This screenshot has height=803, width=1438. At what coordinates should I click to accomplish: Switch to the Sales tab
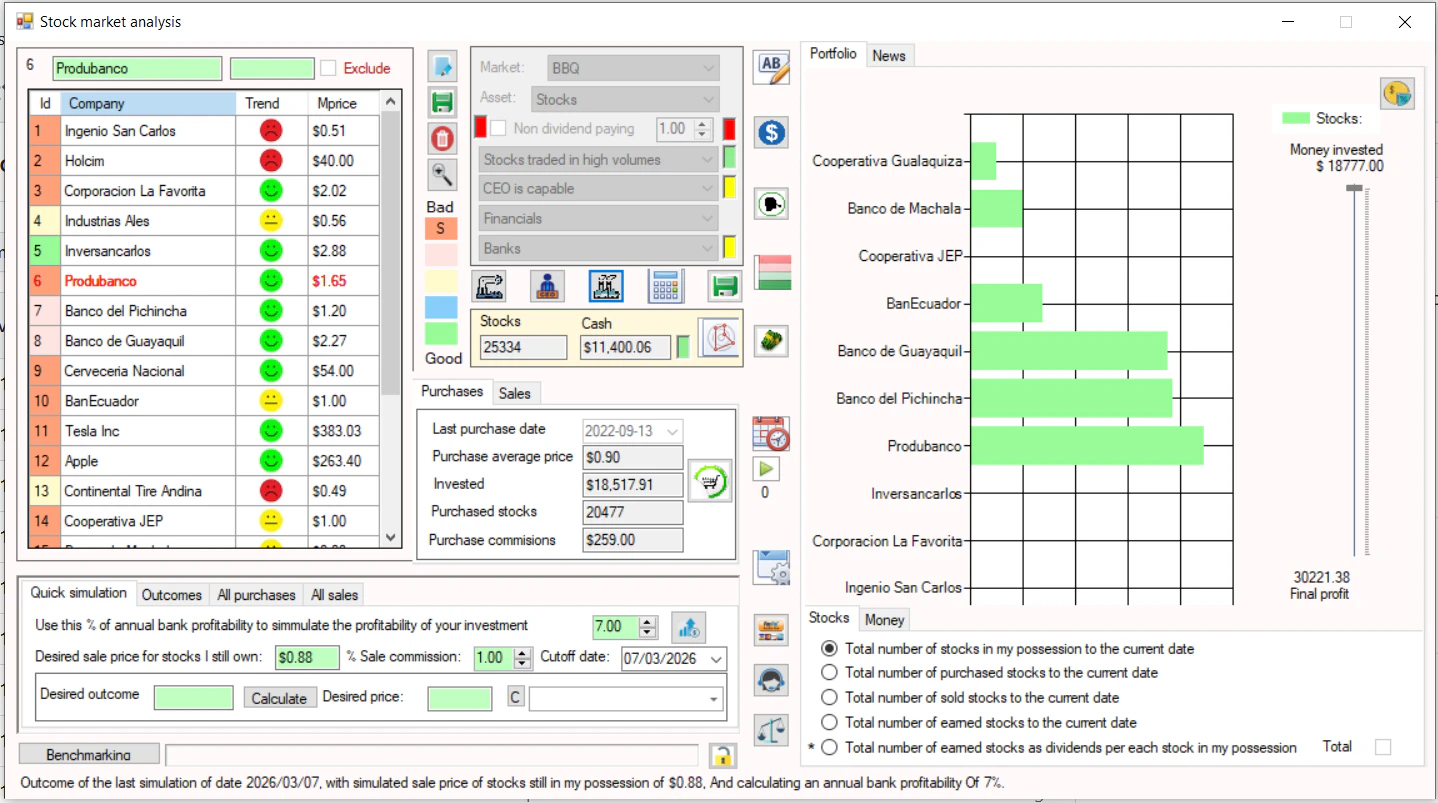pos(515,393)
